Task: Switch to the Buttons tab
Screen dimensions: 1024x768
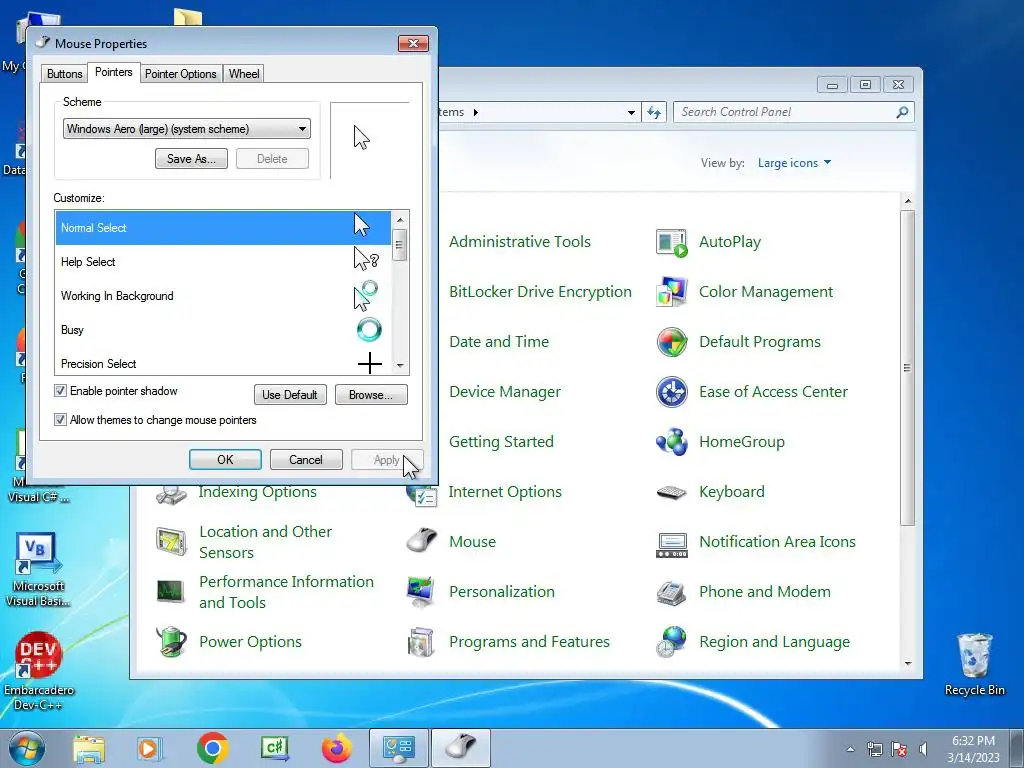Action: [x=64, y=74]
